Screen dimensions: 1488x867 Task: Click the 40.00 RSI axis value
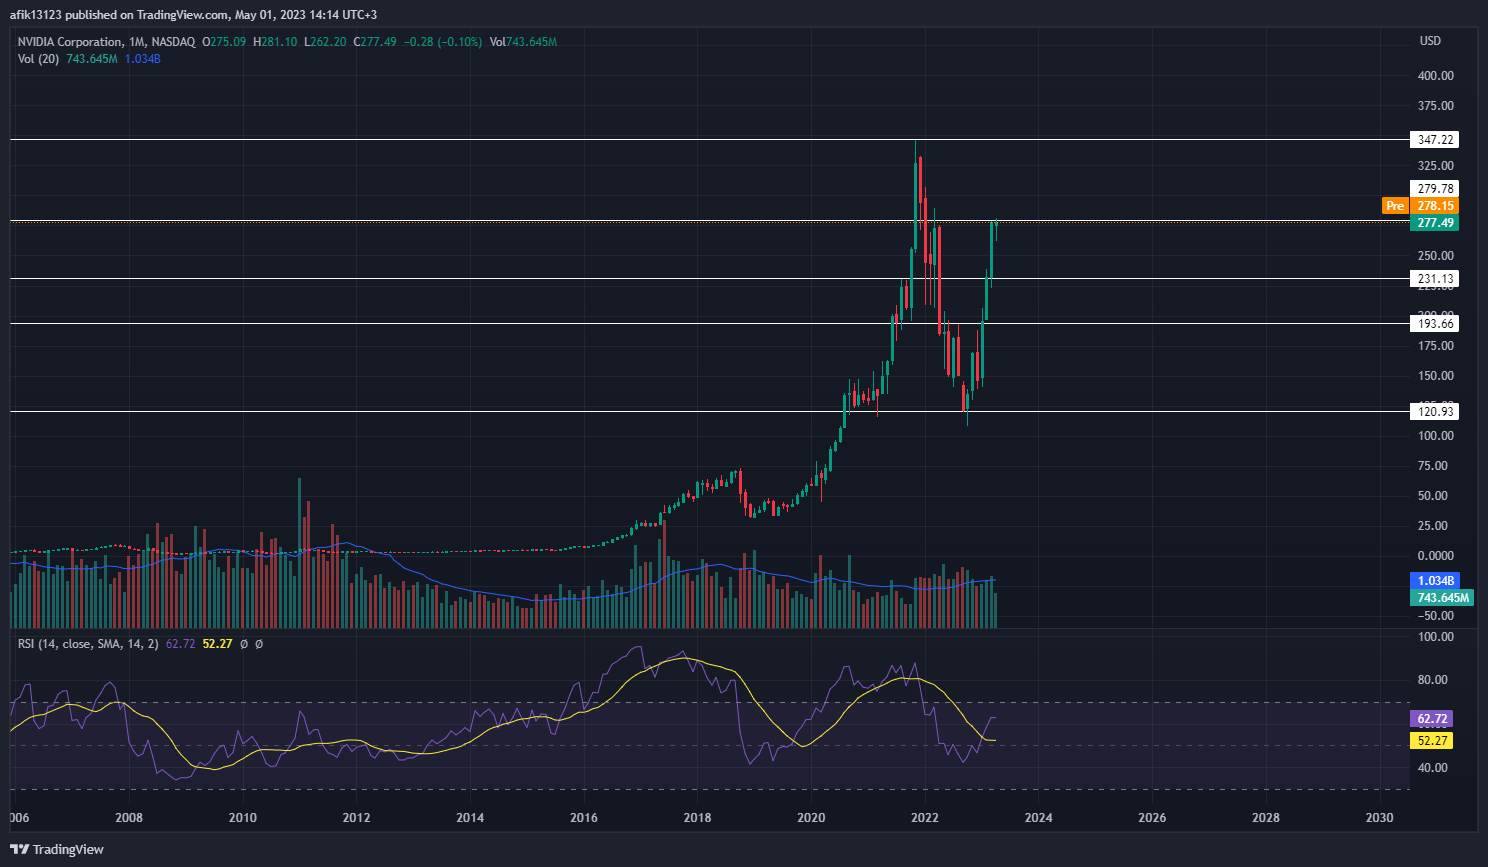(x=1433, y=768)
